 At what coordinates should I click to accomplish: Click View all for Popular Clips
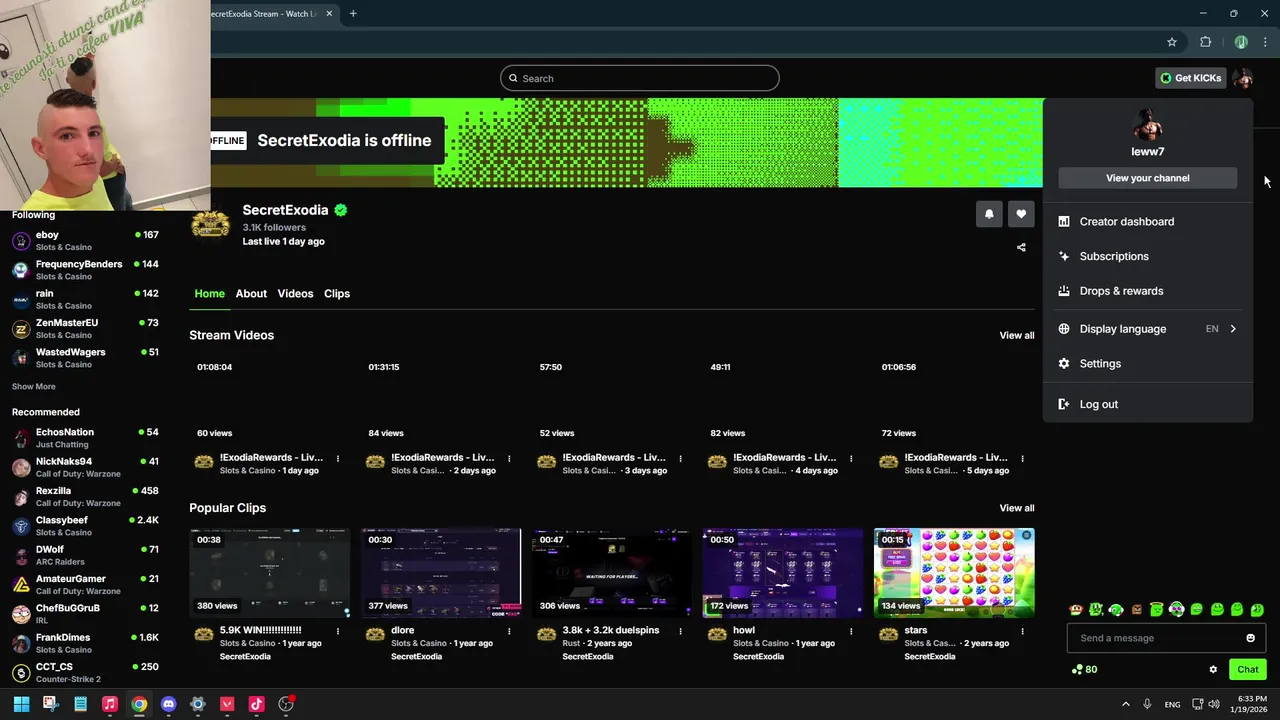[x=1017, y=508]
